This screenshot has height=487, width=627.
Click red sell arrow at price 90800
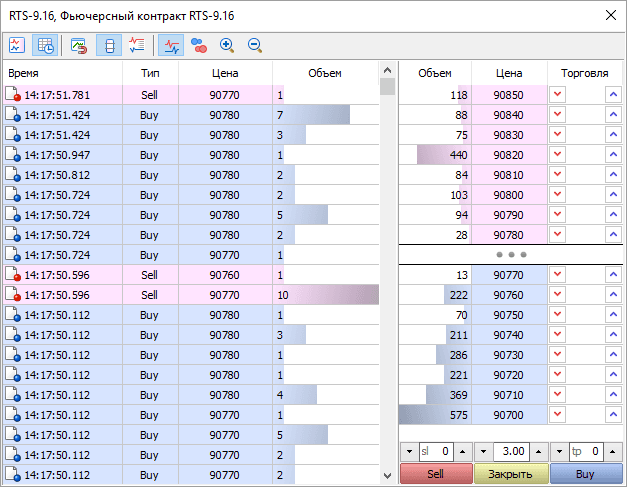pos(557,195)
